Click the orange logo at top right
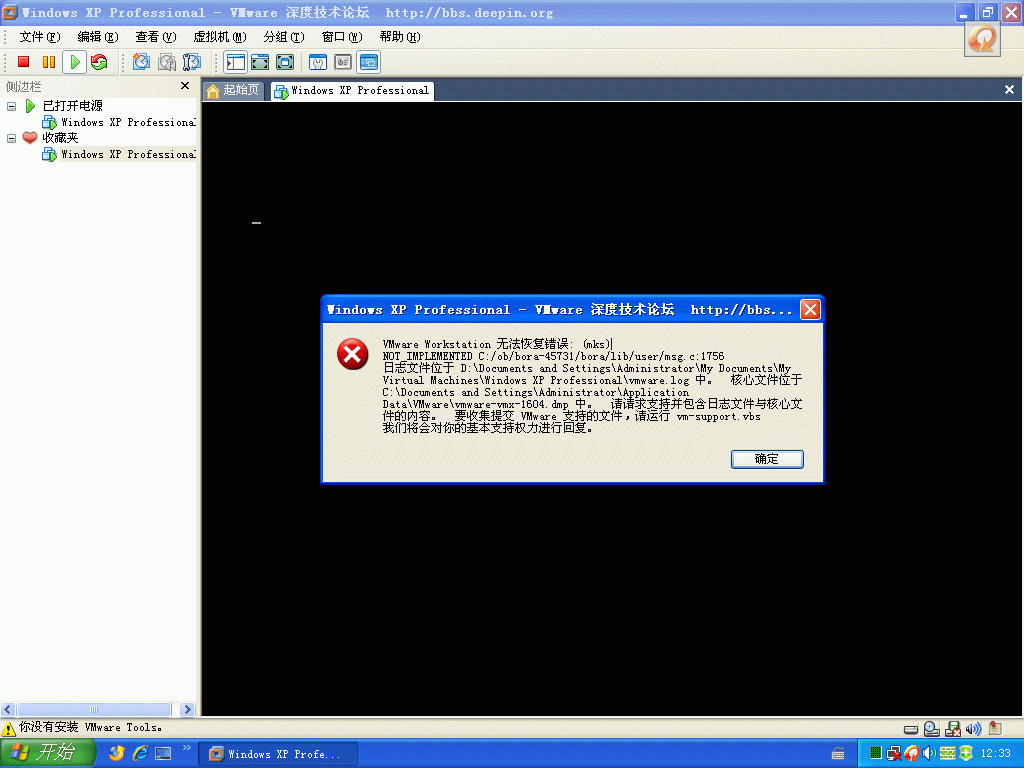Screen dimensions: 1024x768 [x=982, y=39]
